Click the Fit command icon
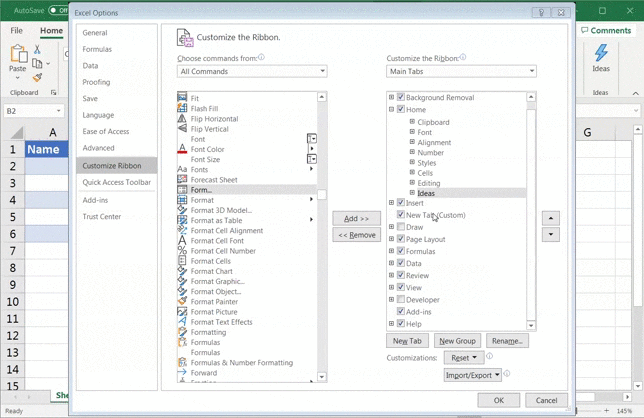The width and height of the screenshot is (644, 418). pyautogui.click(x=182, y=98)
